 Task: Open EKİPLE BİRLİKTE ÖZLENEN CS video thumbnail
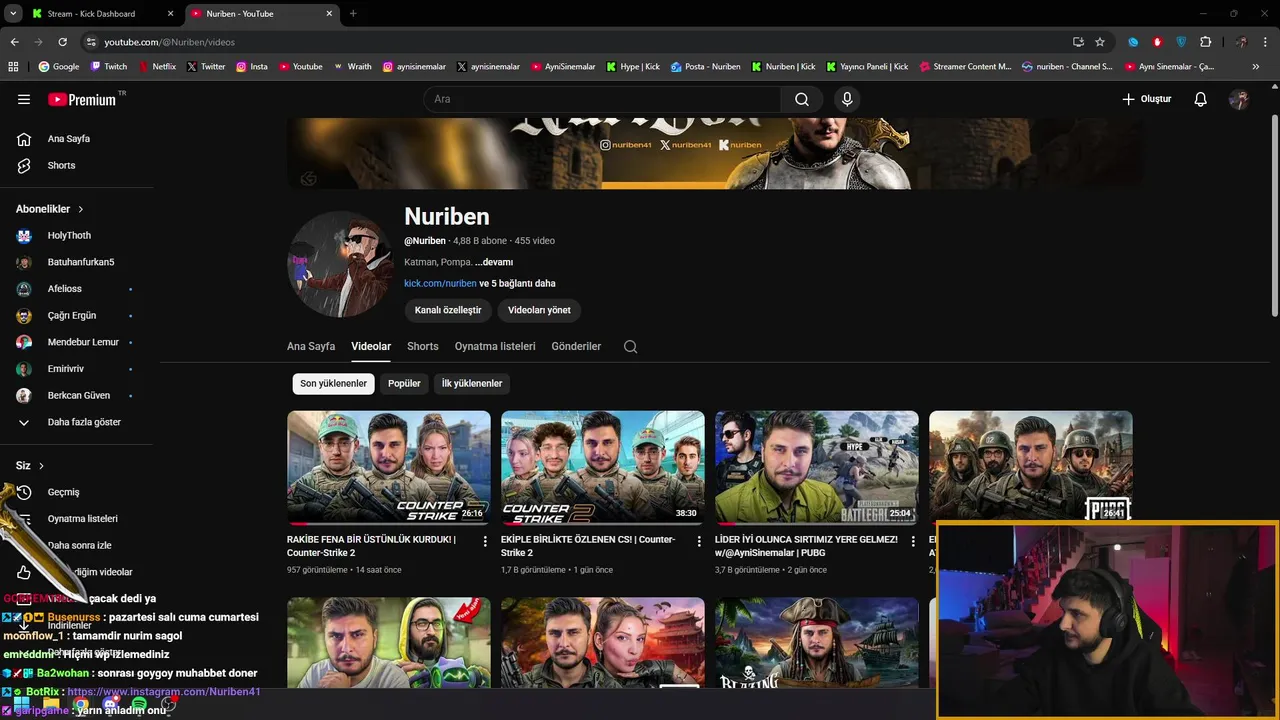[603, 468]
